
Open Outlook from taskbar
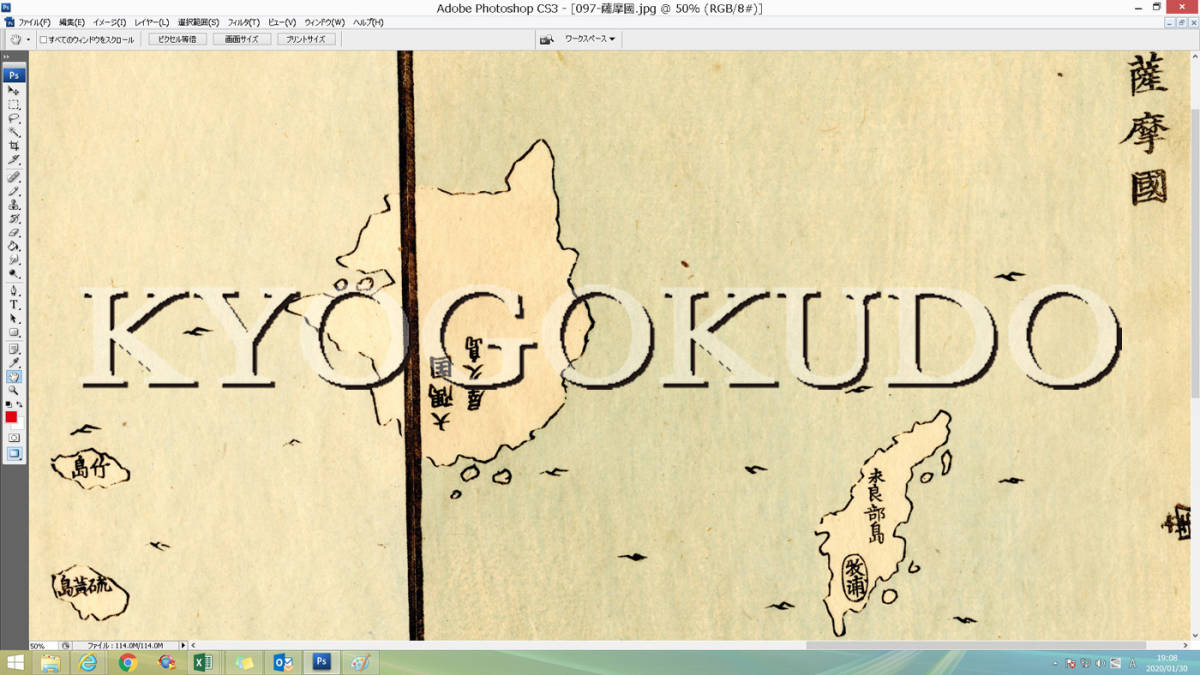[283, 663]
